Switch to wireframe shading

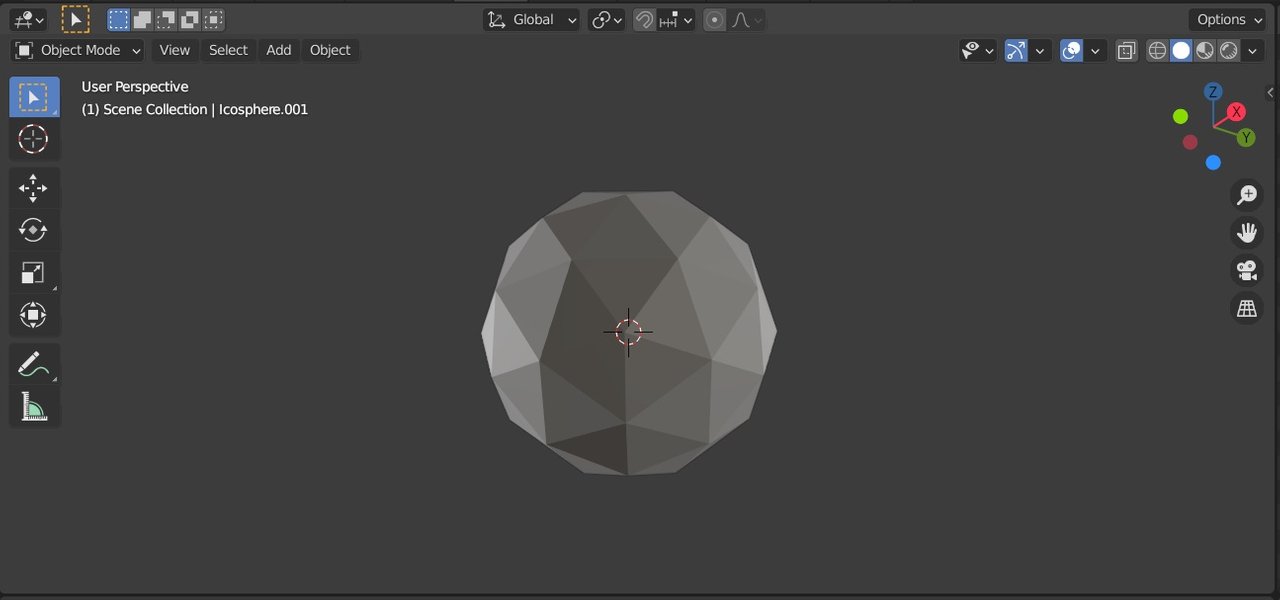(x=1157, y=50)
